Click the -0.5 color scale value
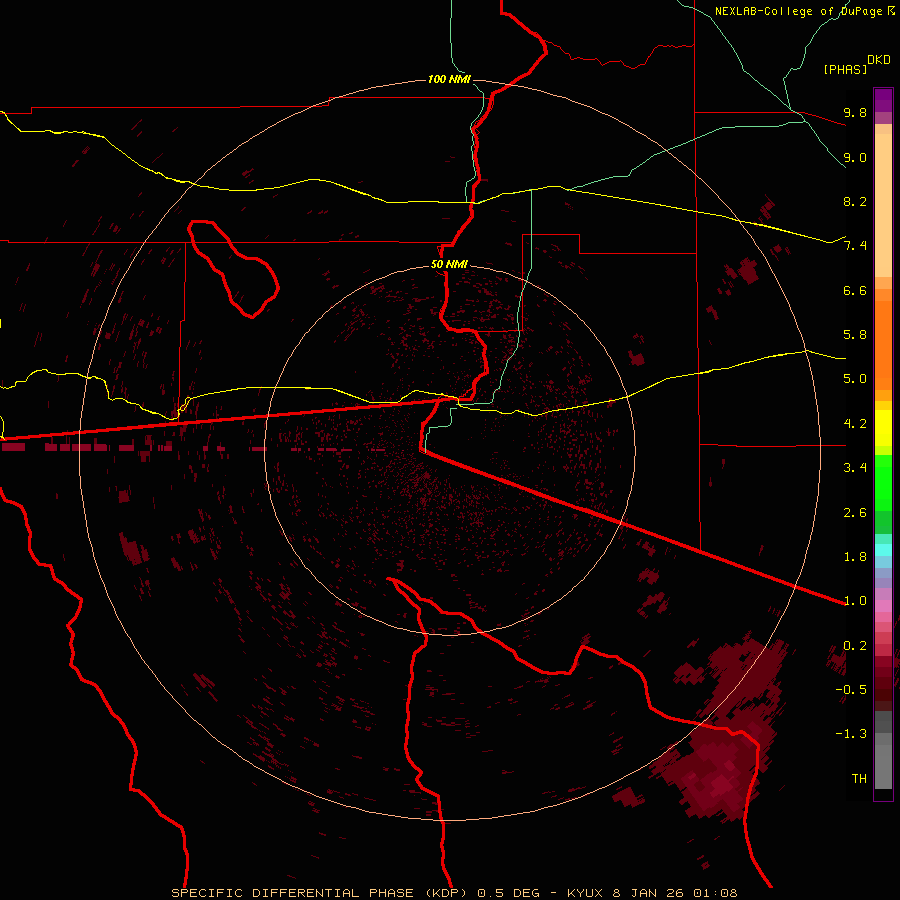The image size is (900, 900). coord(851,690)
